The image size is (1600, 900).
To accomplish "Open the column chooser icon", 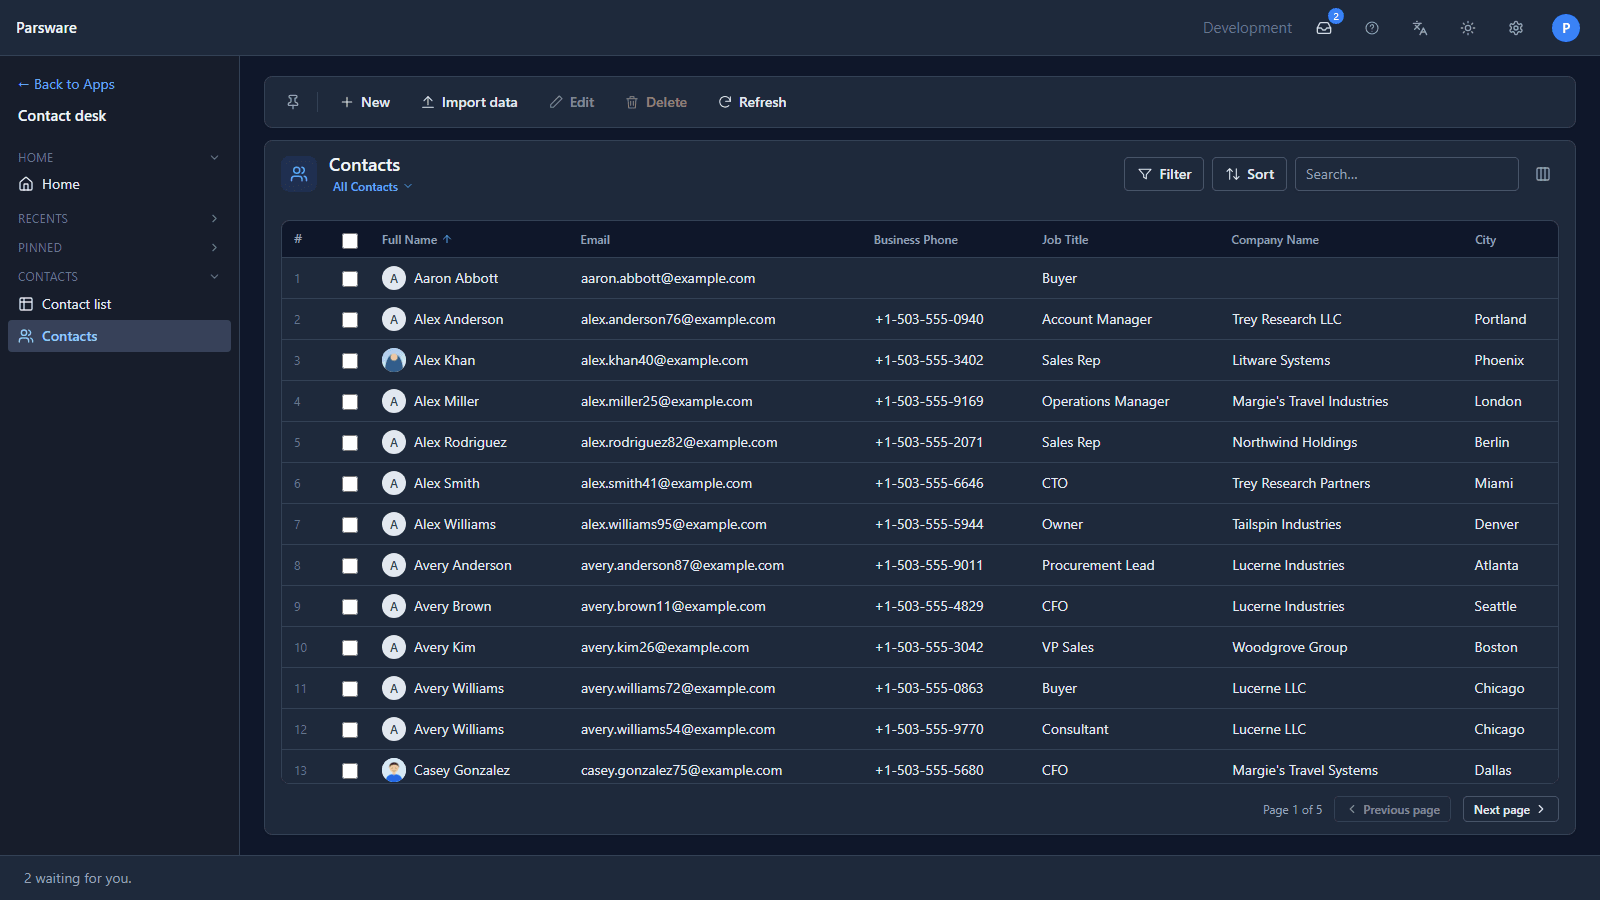I will (x=1543, y=174).
